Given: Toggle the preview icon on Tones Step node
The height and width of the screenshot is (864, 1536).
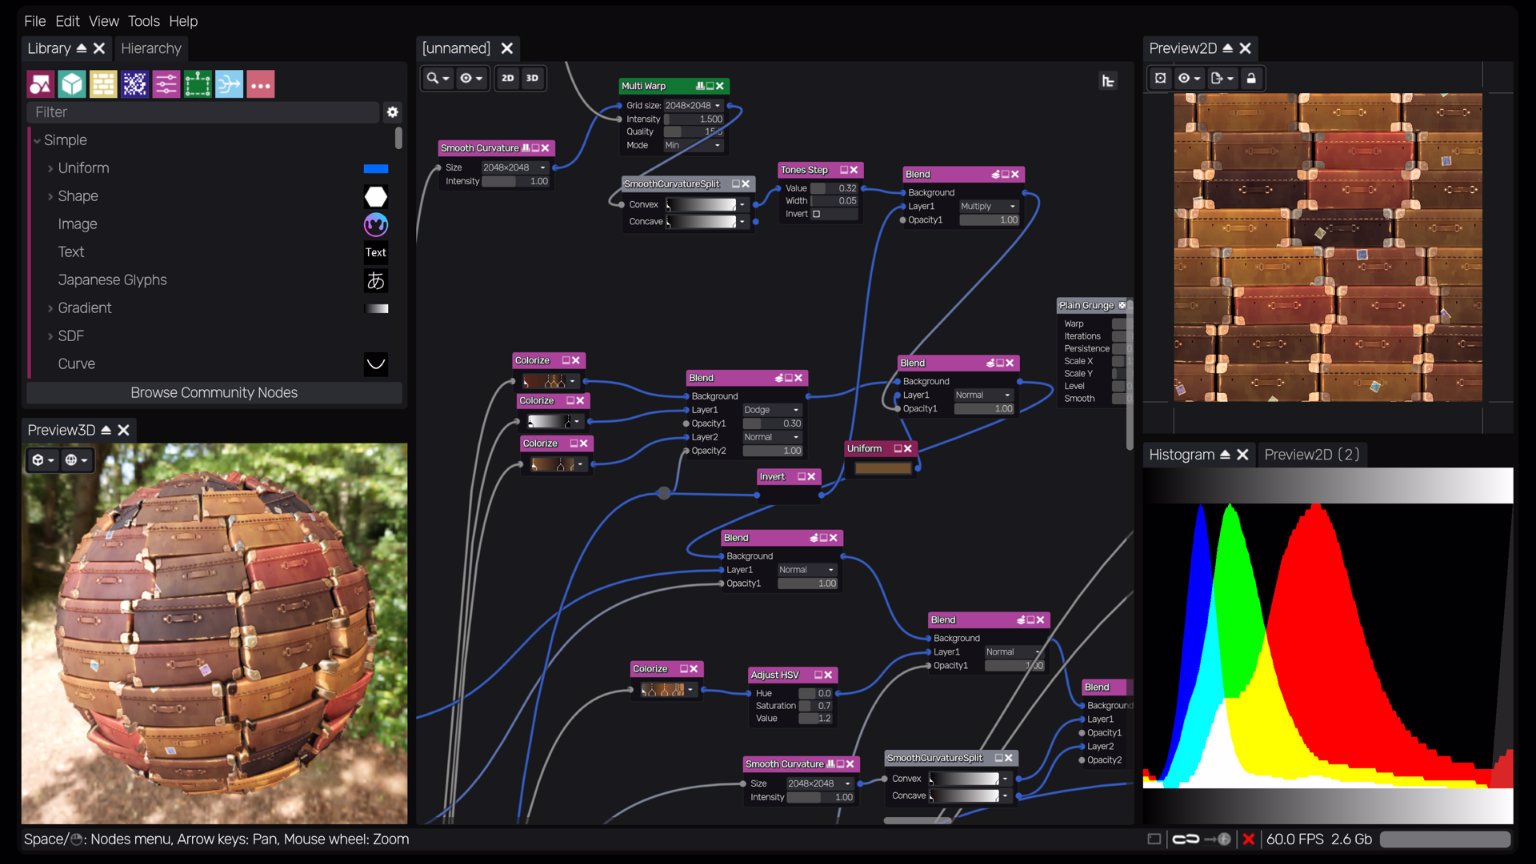Looking at the screenshot, I should coord(844,170).
